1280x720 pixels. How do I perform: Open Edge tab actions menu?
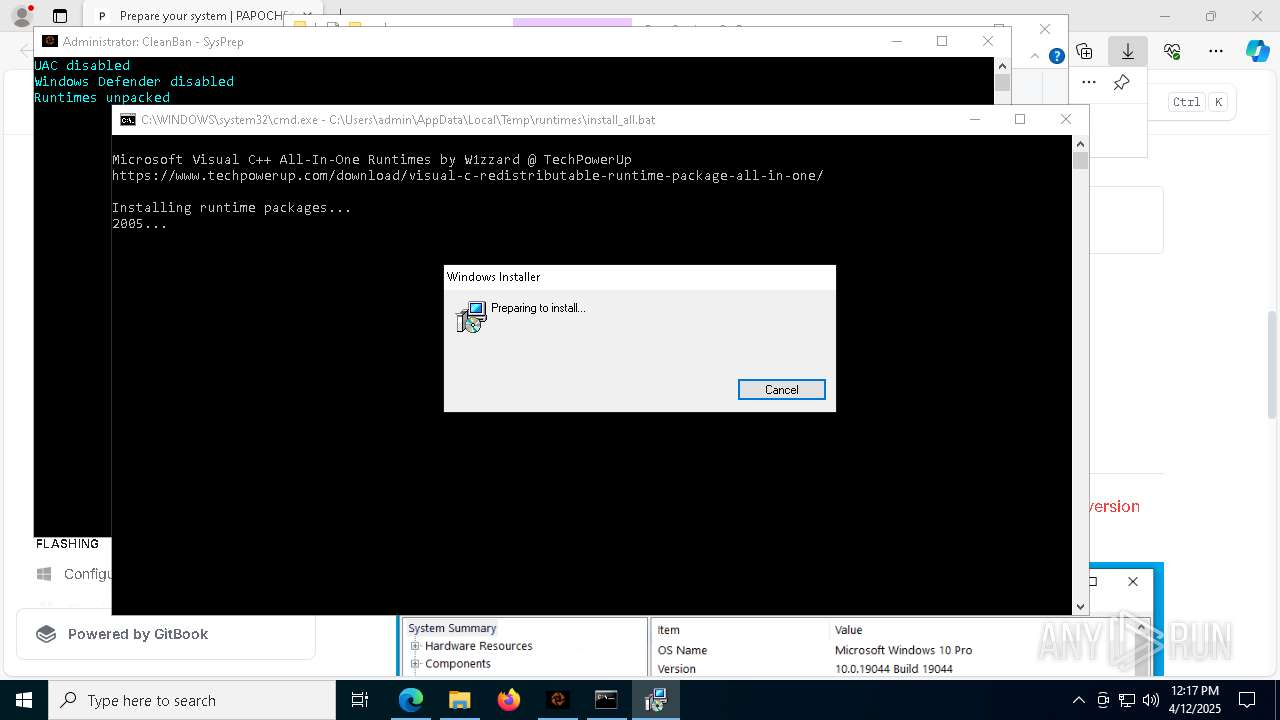click(x=60, y=16)
